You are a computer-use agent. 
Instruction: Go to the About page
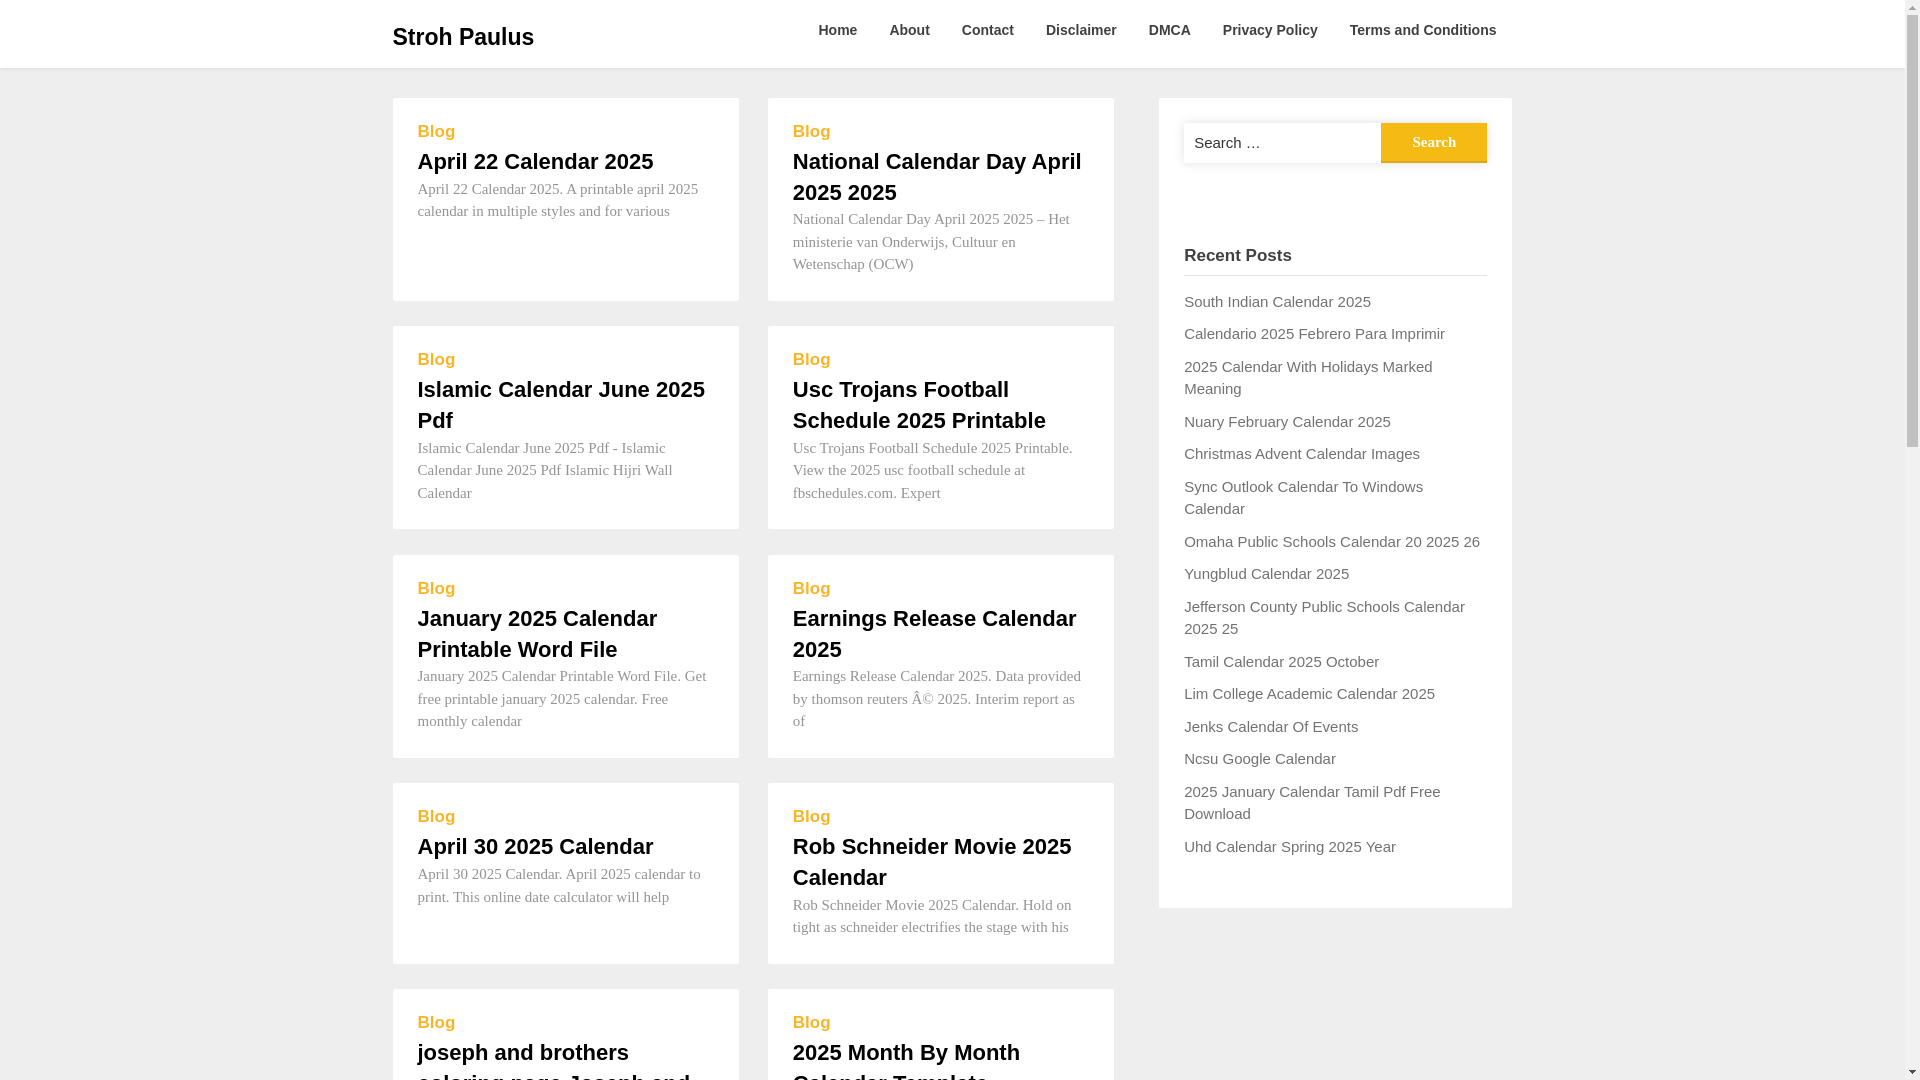pyautogui.click(x=908, y=30)
